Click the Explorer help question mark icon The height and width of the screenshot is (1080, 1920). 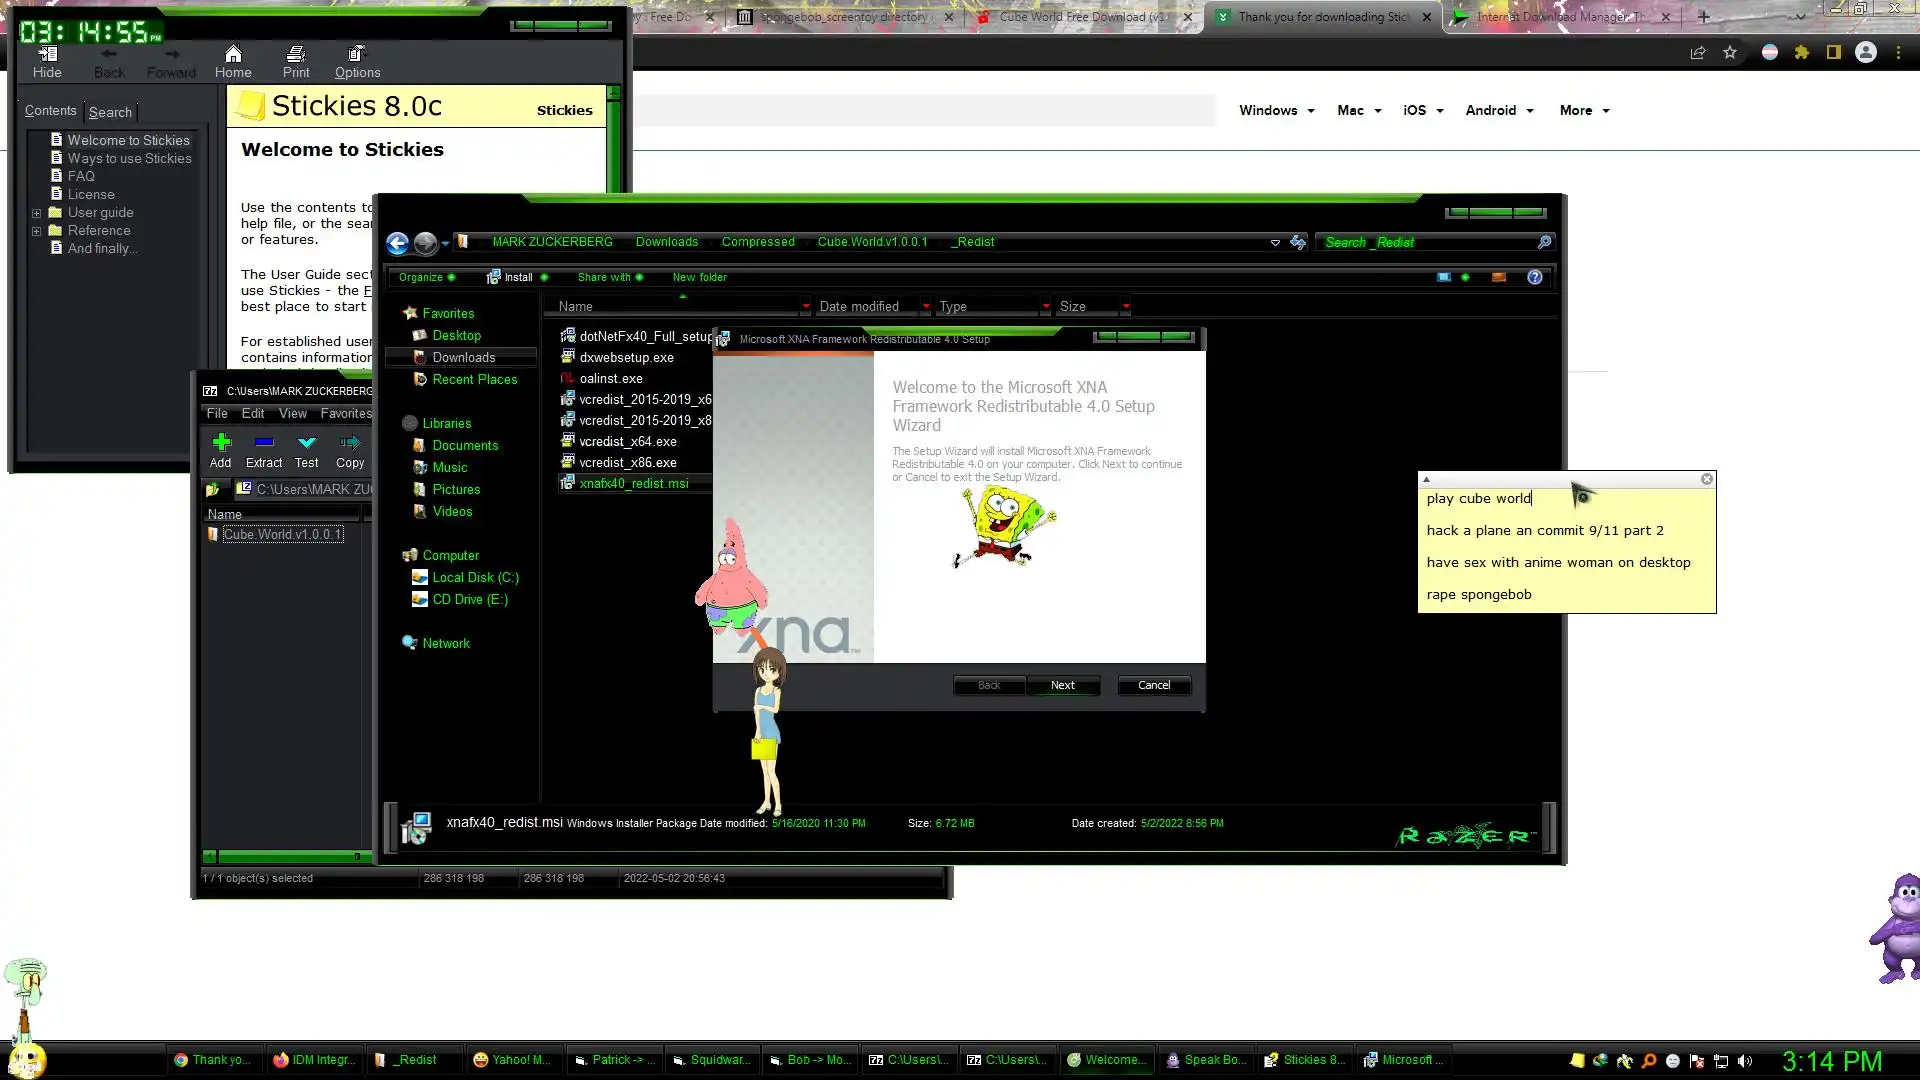pos(1535,277)
